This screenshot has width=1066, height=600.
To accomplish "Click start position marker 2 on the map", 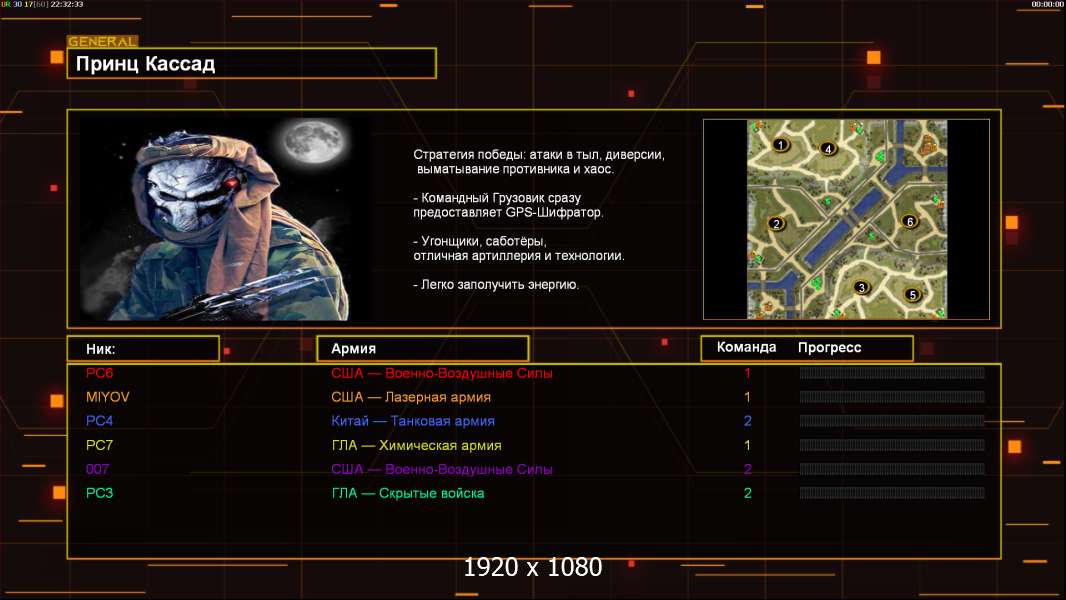I will click(776, 224).
